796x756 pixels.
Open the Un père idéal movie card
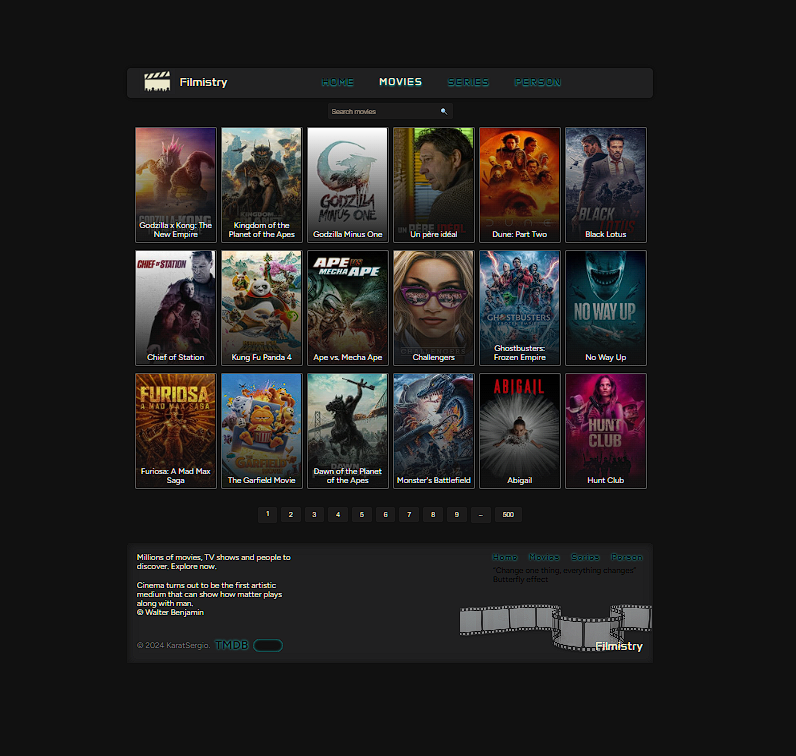pos(434,185)
